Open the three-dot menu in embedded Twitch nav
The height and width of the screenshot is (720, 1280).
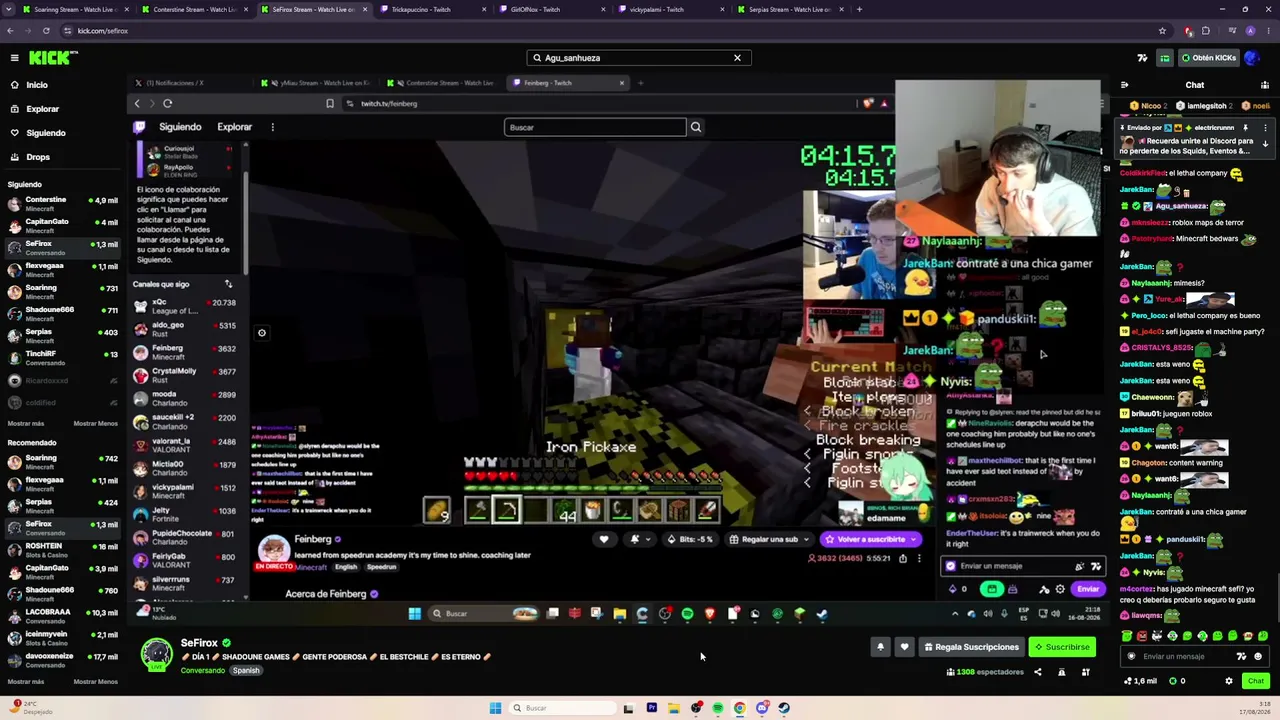coord(272,127)
